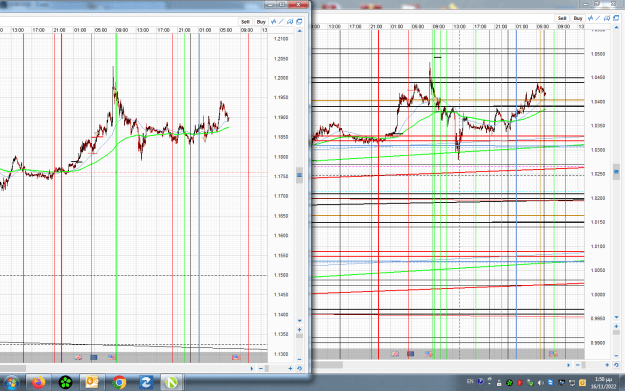This screenshot has width=625, height=391.
Task: Open blue arrows sync app in taskbar
Action: pyautogui.click(x=145, y=383)
